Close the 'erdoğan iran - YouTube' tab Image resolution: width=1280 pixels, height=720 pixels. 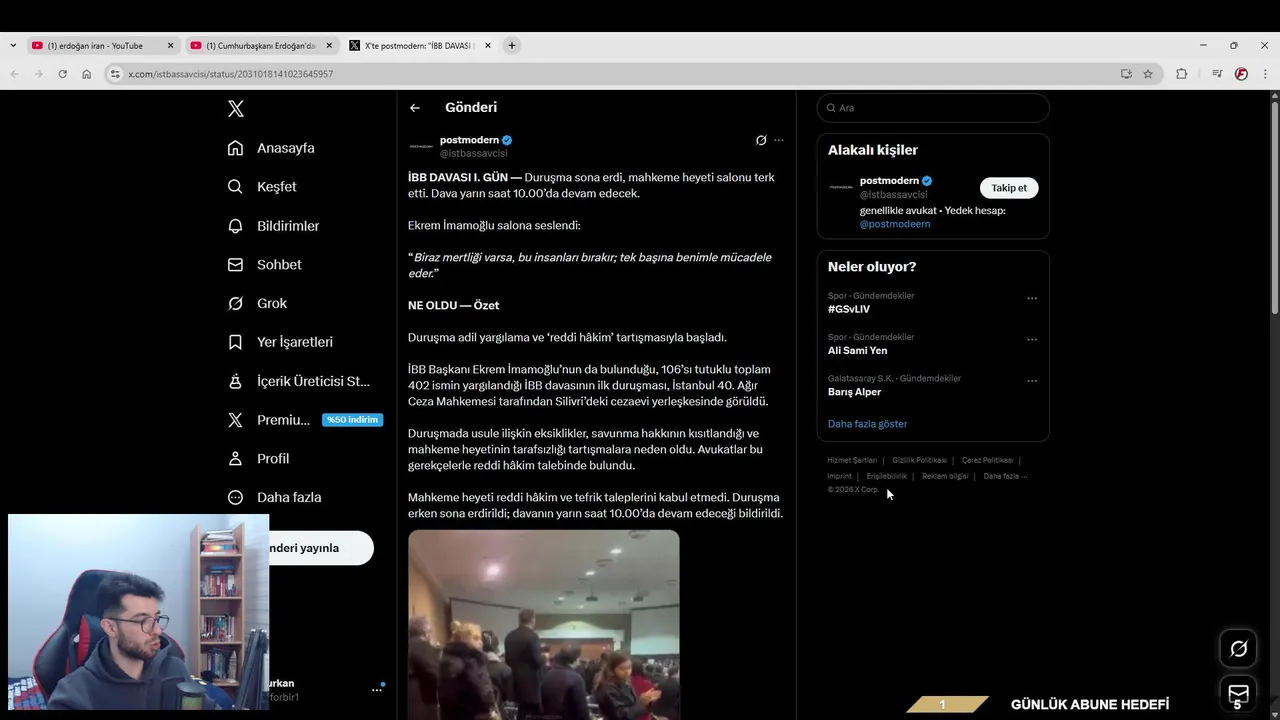[170, 45]
